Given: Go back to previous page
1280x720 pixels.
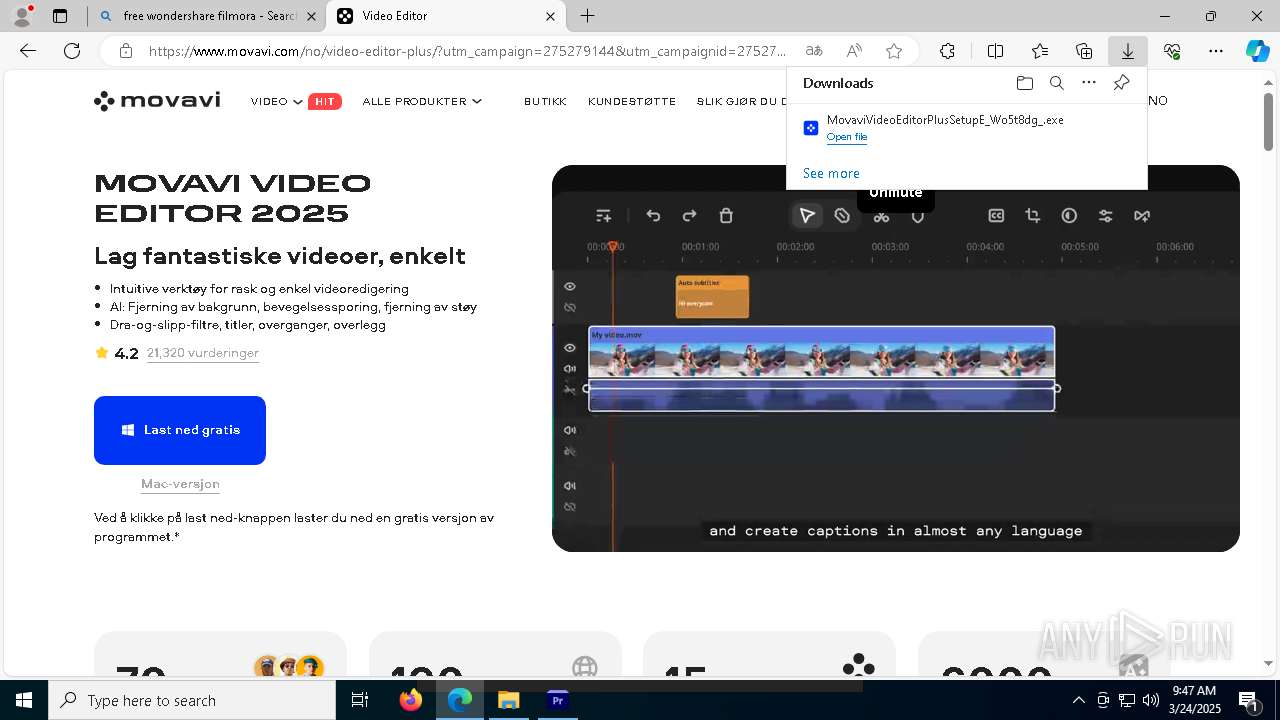Looking at the screenshot, I should (x=28, y=51).
